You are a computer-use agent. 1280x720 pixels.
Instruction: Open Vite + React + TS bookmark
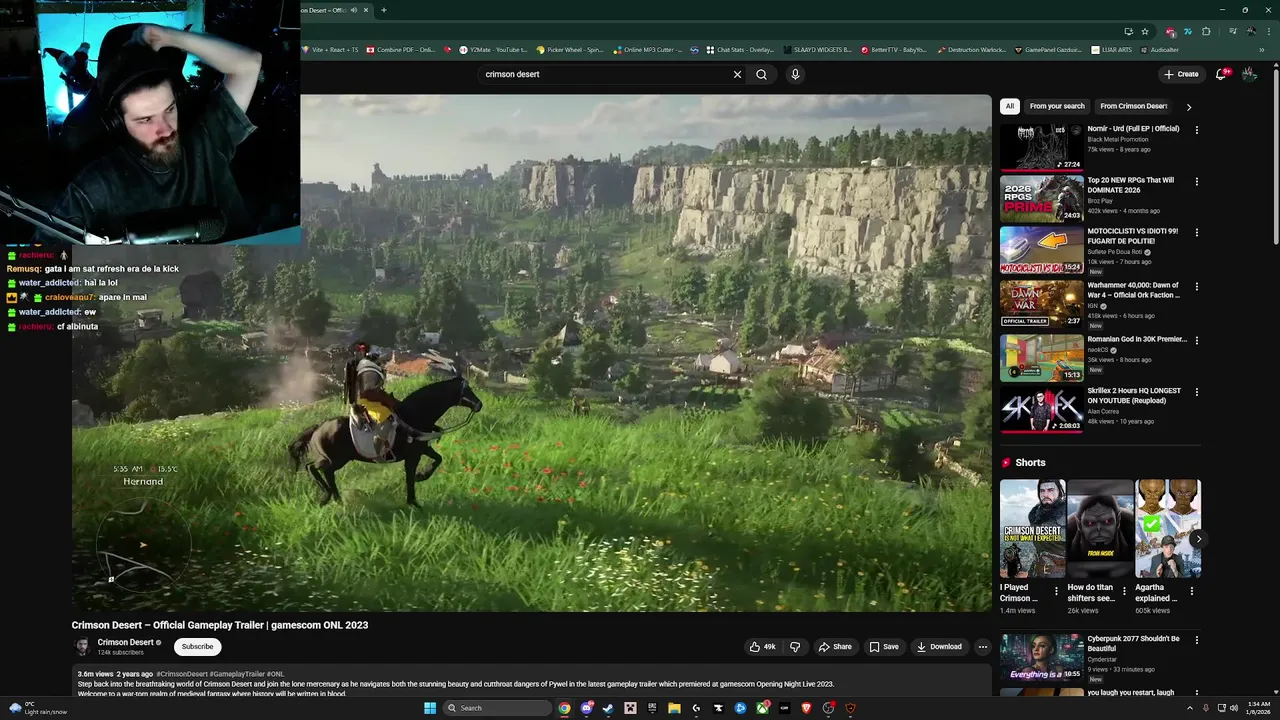click(330, 49)
